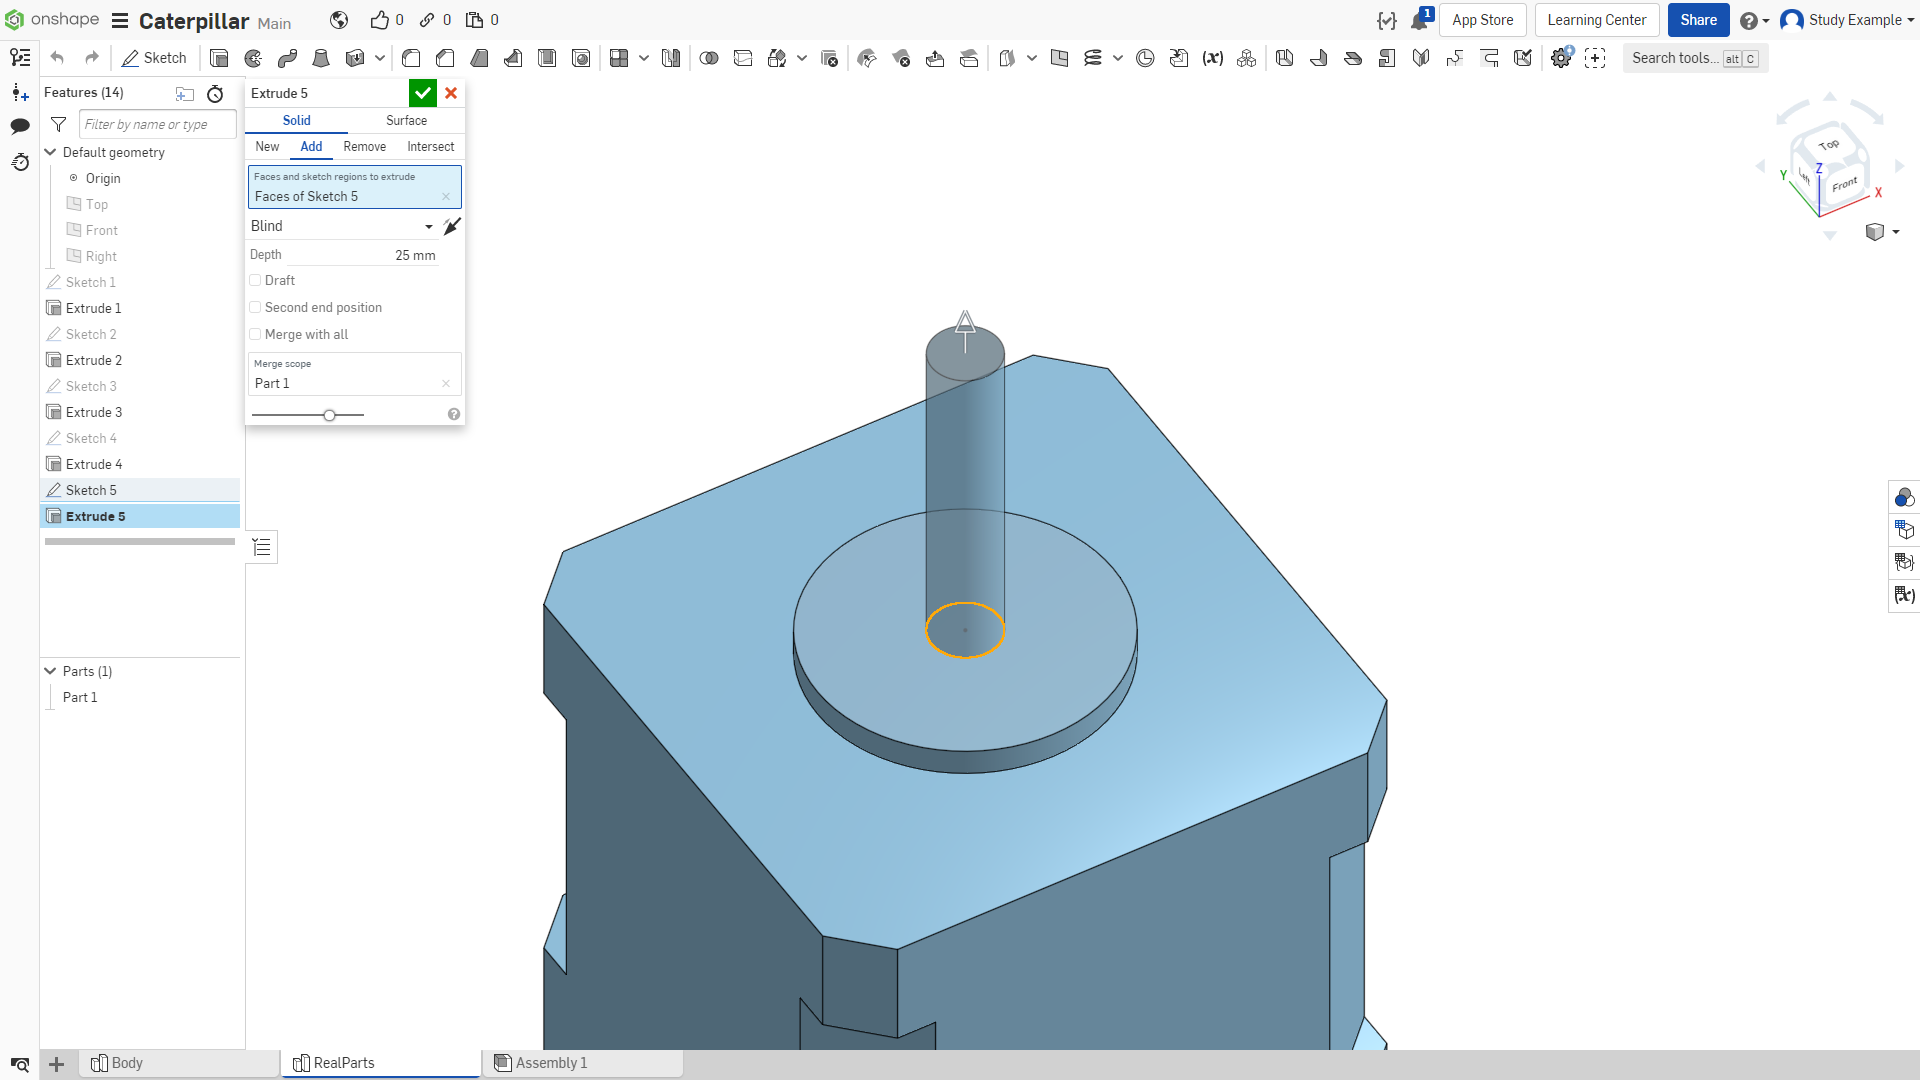Select the New operation tab

[x=267, y=147]
